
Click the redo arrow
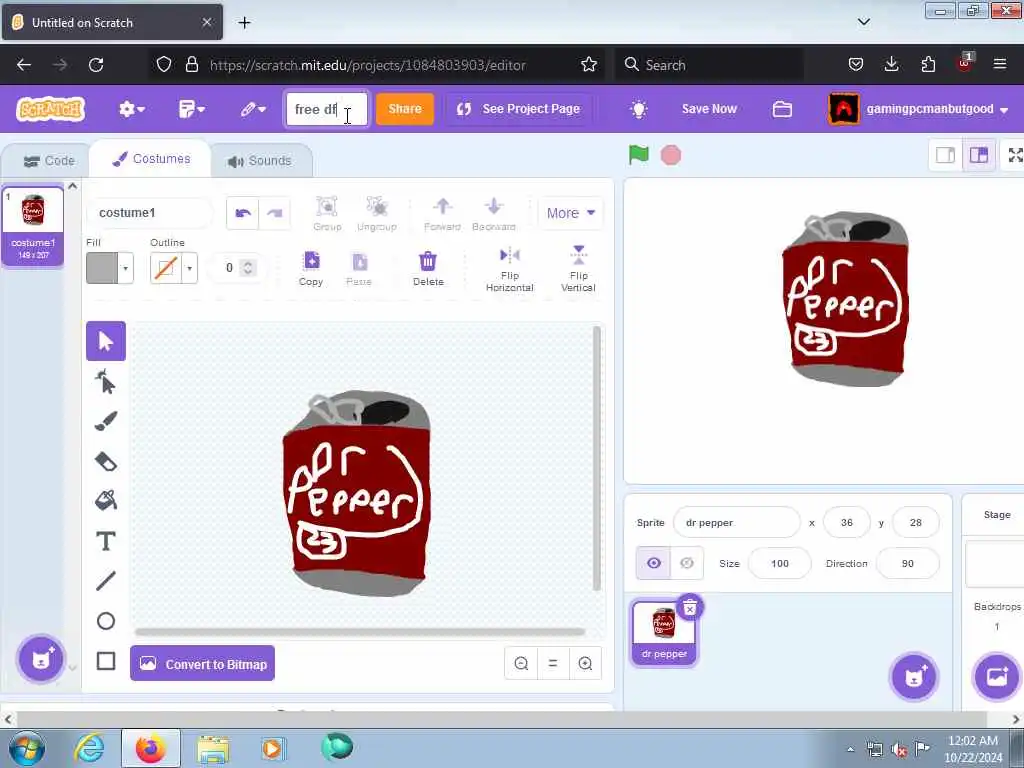coord(275,213)
